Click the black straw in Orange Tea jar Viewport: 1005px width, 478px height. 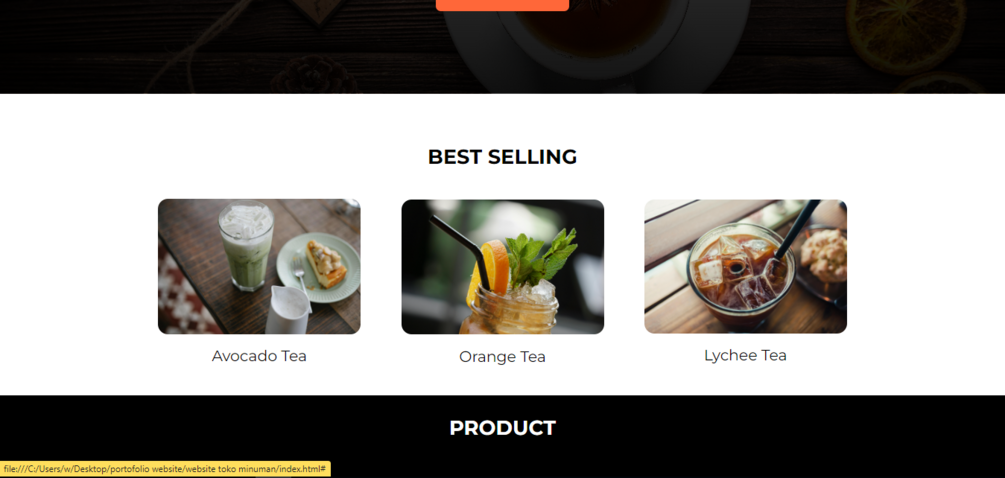point(460,252)
